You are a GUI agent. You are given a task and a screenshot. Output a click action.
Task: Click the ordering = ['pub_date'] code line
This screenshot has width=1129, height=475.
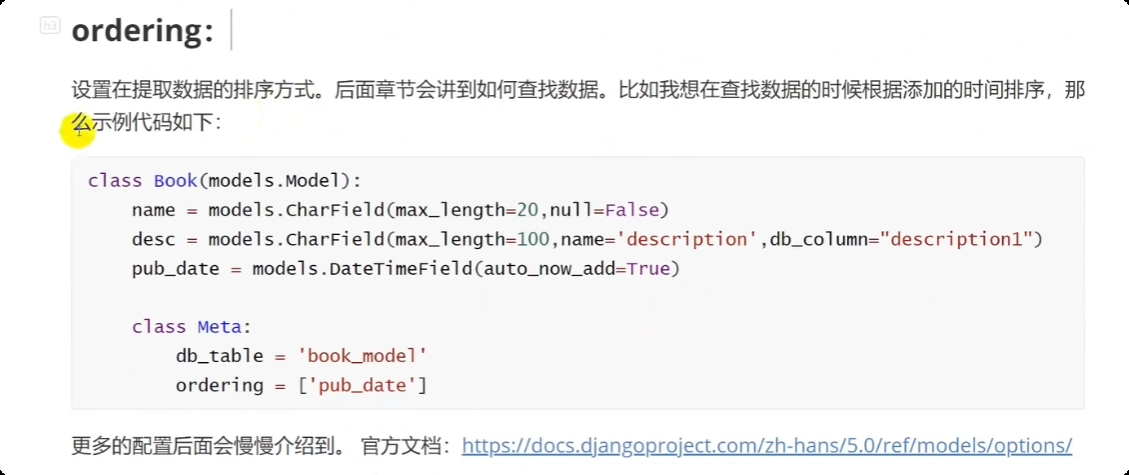tap(301, 385)
